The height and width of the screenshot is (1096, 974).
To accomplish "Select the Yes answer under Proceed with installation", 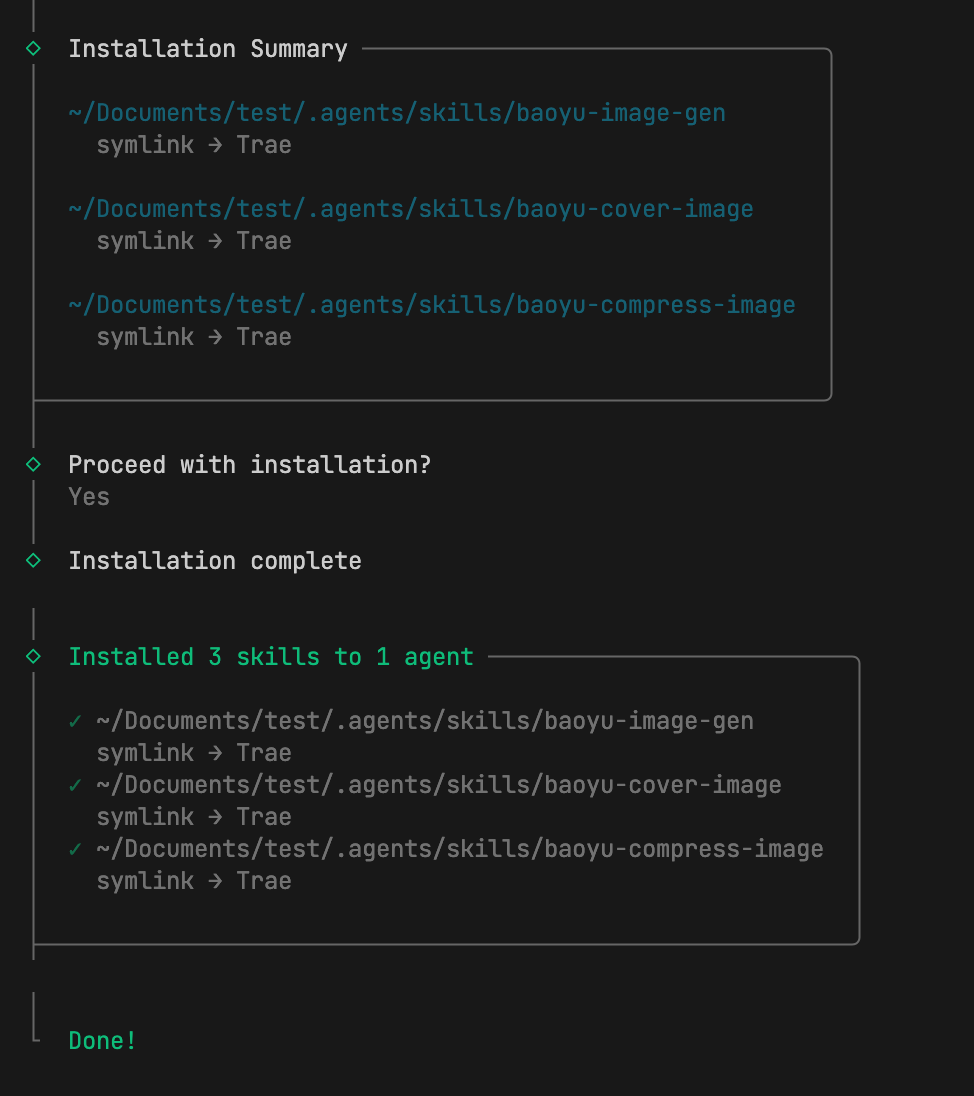I will (x=89, y=497).
